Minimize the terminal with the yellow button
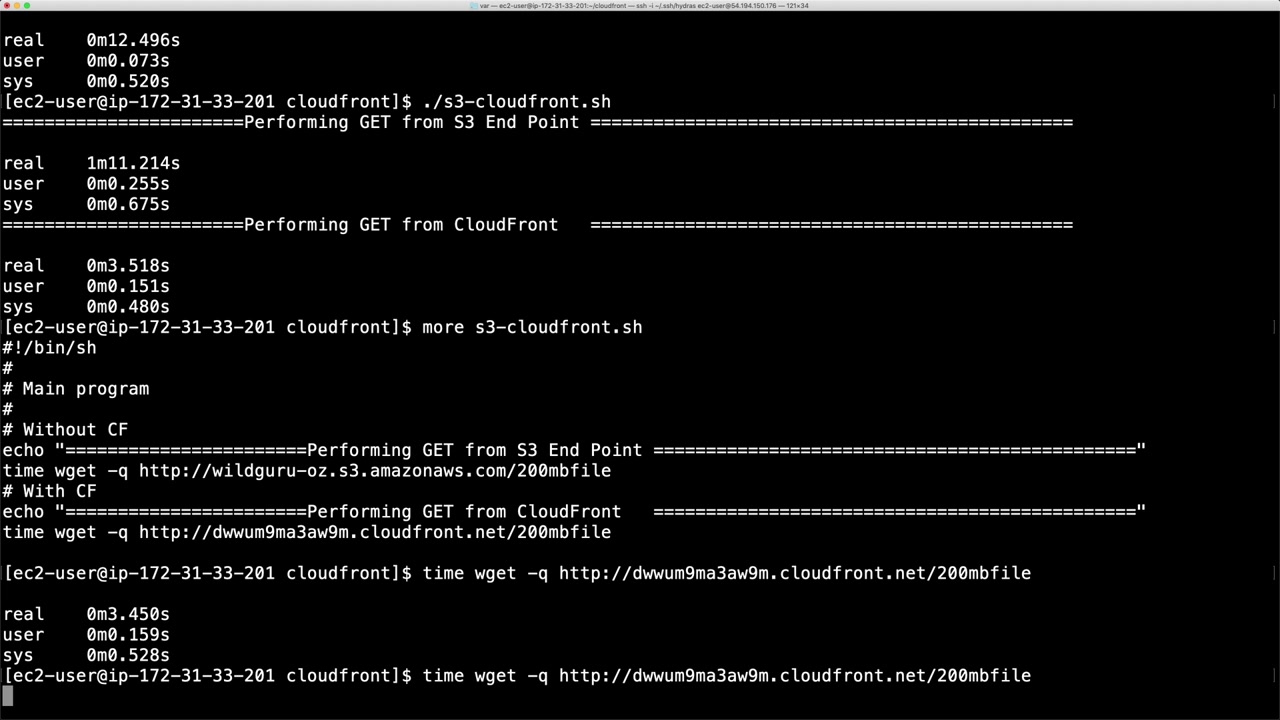 tap(16, 6)
